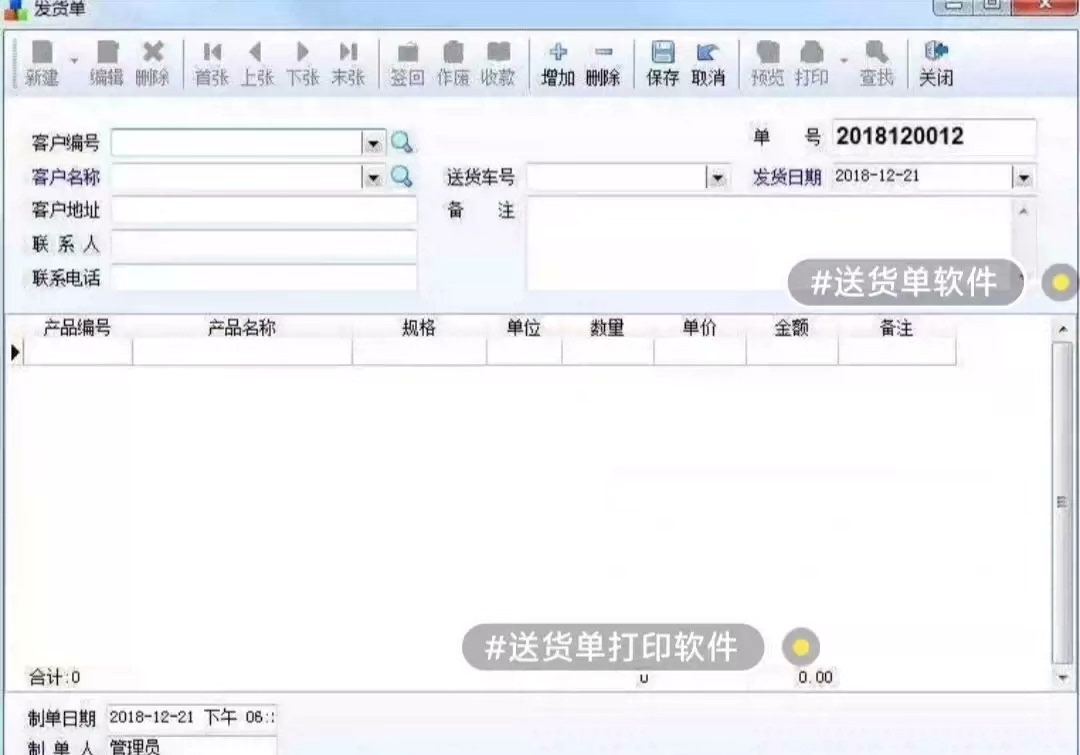1080x755 pixels.
Task: Click the 收款 (Receive payment) icon
Action: (498, 63)
